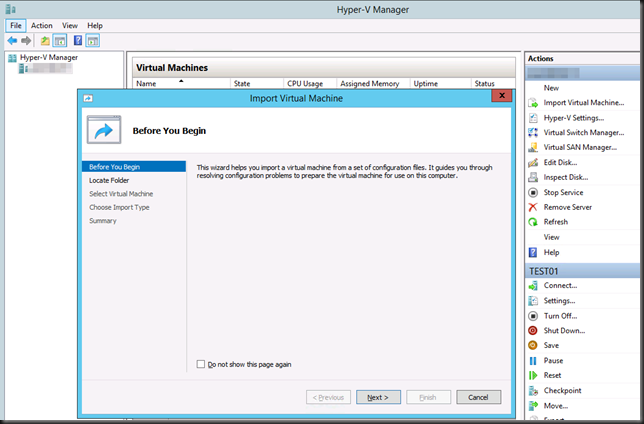Viewport: 644px width, 424px height.
Task: Click Virtual SAN Manager icon
Action: coord(533,147)
